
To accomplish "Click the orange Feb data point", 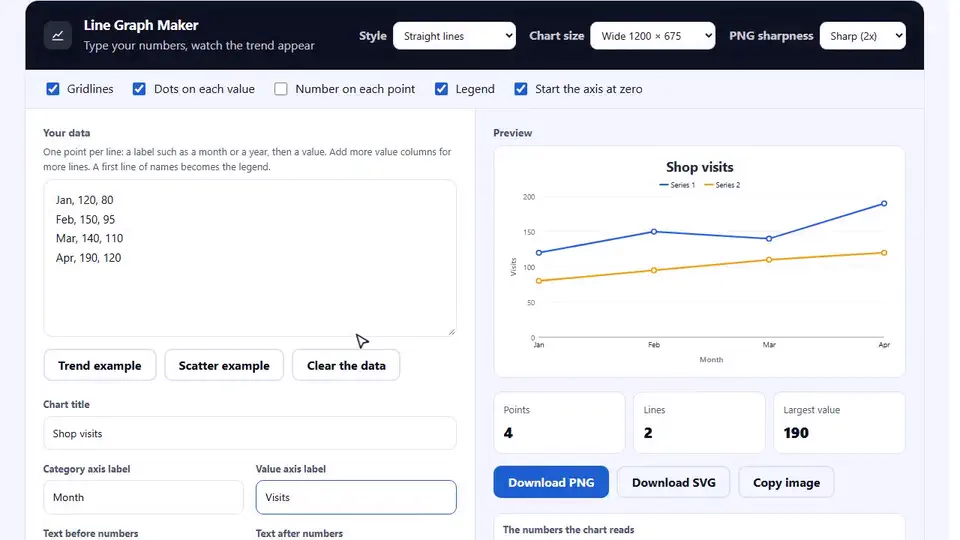I will point(654,270).
